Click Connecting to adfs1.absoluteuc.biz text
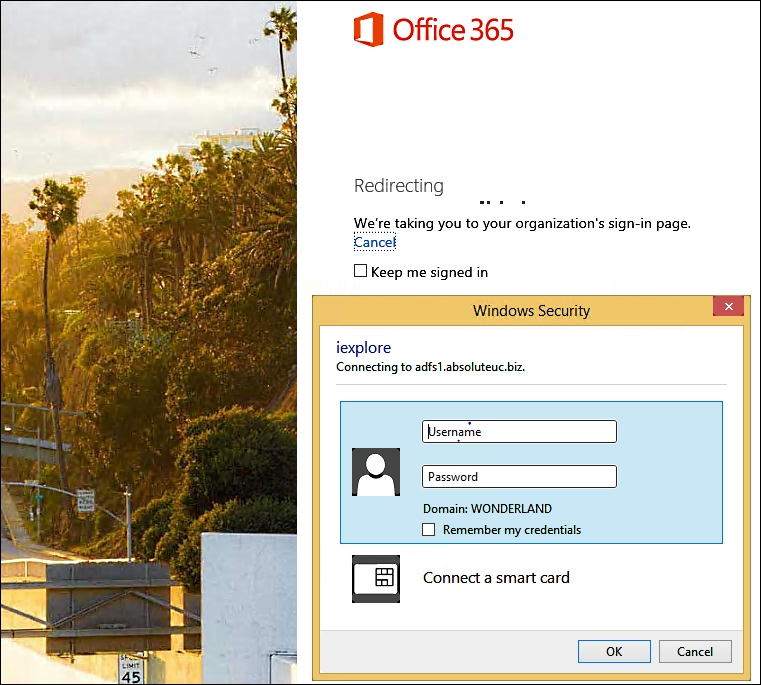This screenshot has width=761, height=685. pos(430,367)
